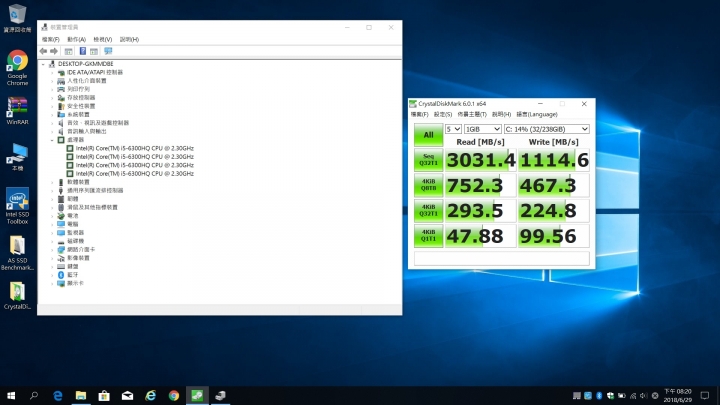Screen dimensions: 720x405
Task: Click the scan hardware monitor toolbar icon
Action: pyautogui.click(x=108, y=51)
